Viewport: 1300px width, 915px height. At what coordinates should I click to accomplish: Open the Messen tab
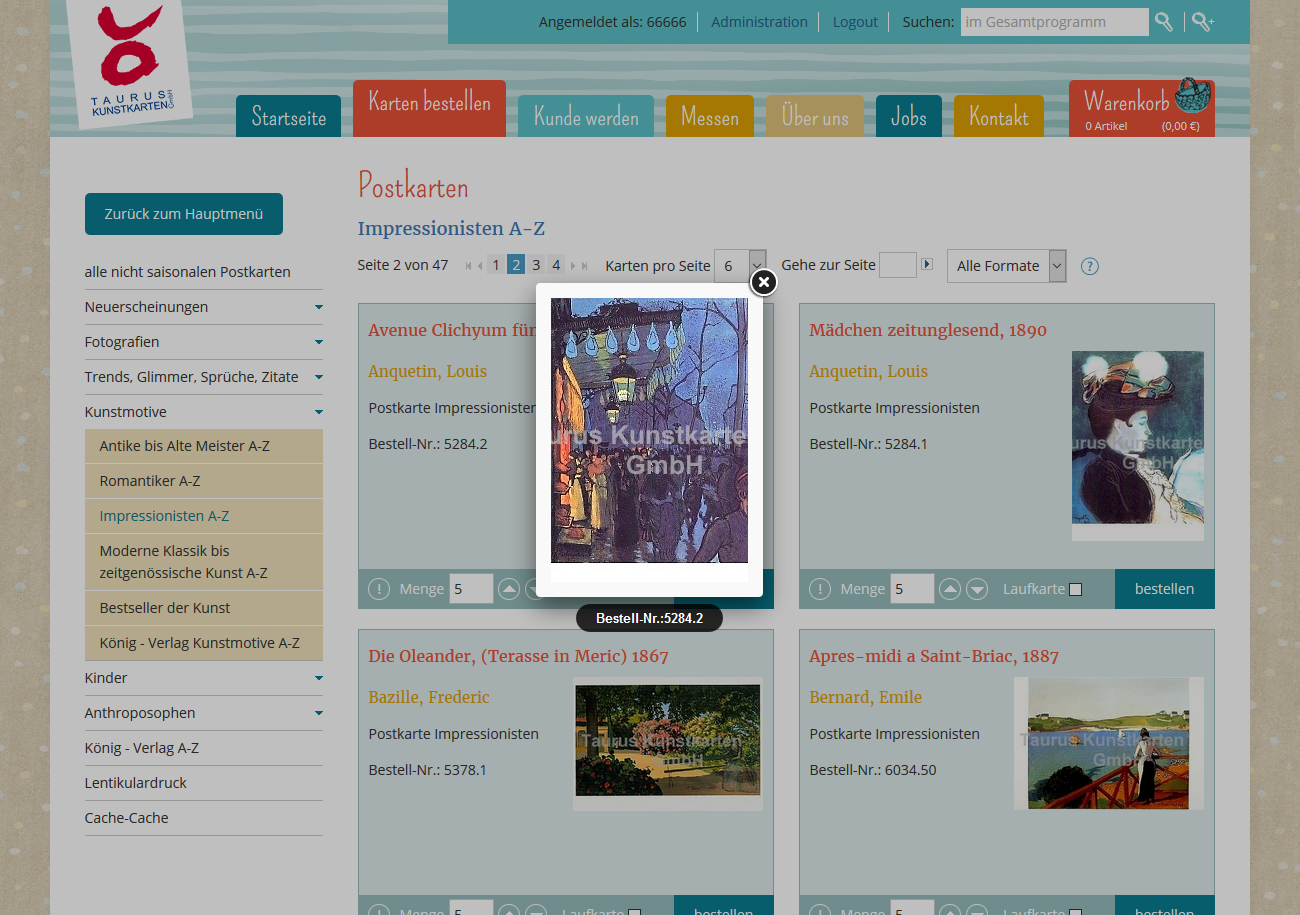pyautogui.click(x=710, y=116)
